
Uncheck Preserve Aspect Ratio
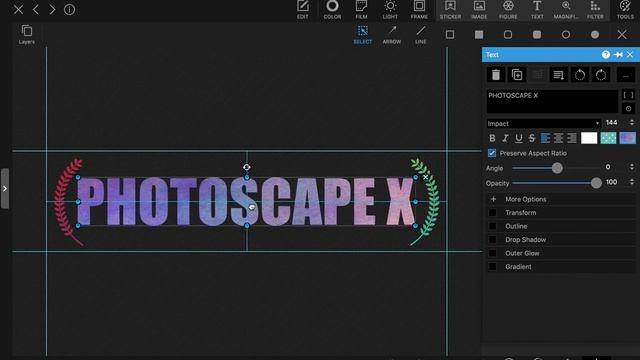tap(492, 153)
